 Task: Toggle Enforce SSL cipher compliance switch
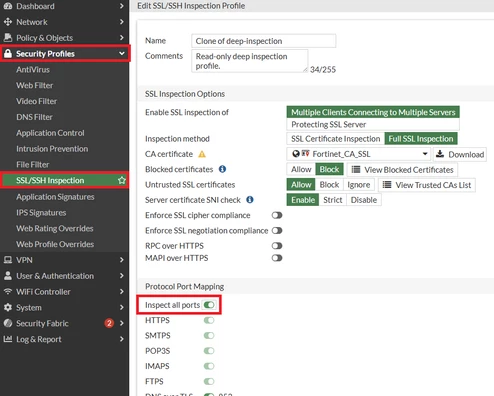coord(277,215)
